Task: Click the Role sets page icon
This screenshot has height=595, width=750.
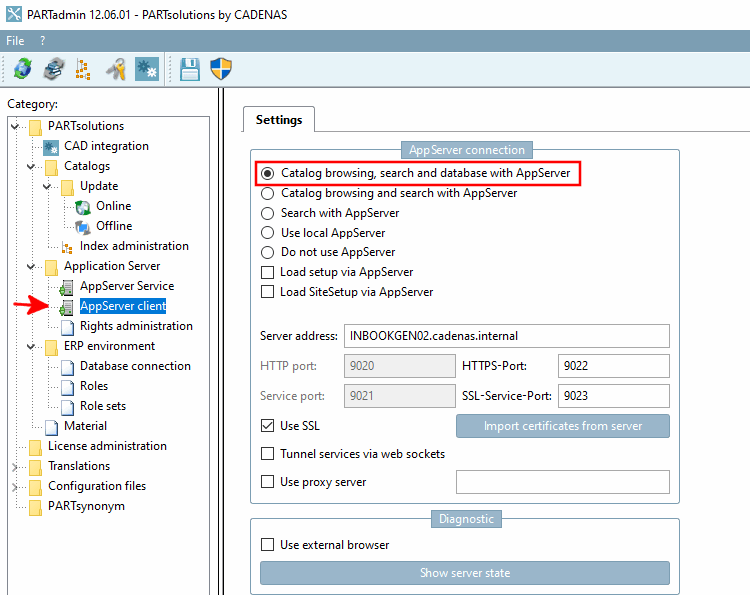Action: click(x=67, y=408)
